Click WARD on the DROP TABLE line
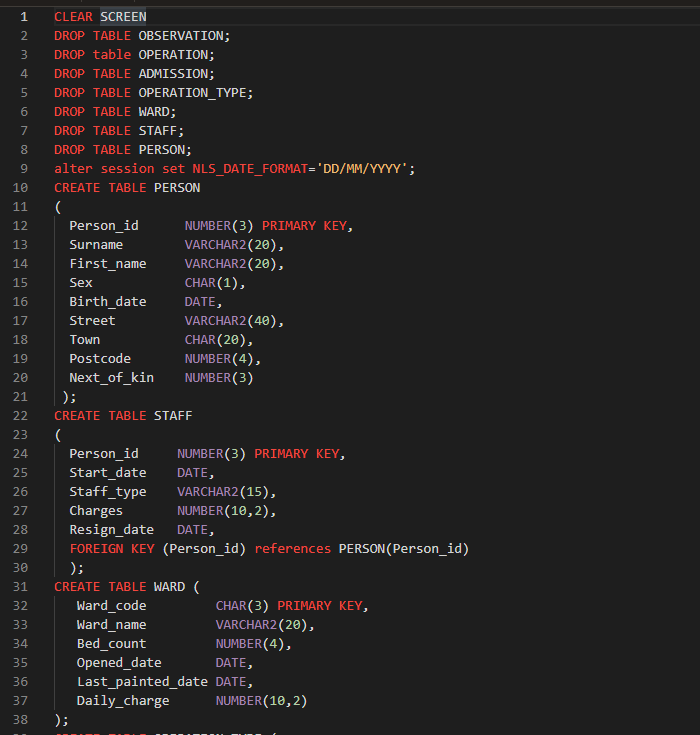The height and width of the screenshot is (735, 700). pyautogui.click(x=154, y=112)
